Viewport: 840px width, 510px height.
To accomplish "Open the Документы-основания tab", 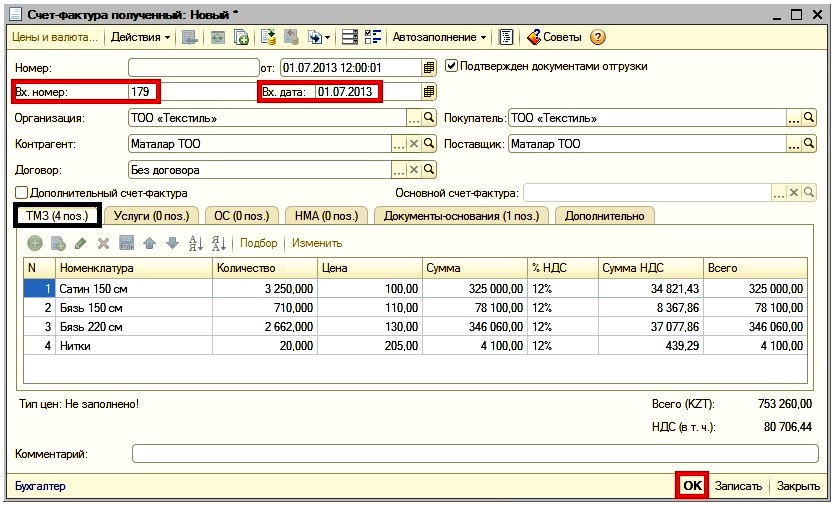I will coord(460,215).
